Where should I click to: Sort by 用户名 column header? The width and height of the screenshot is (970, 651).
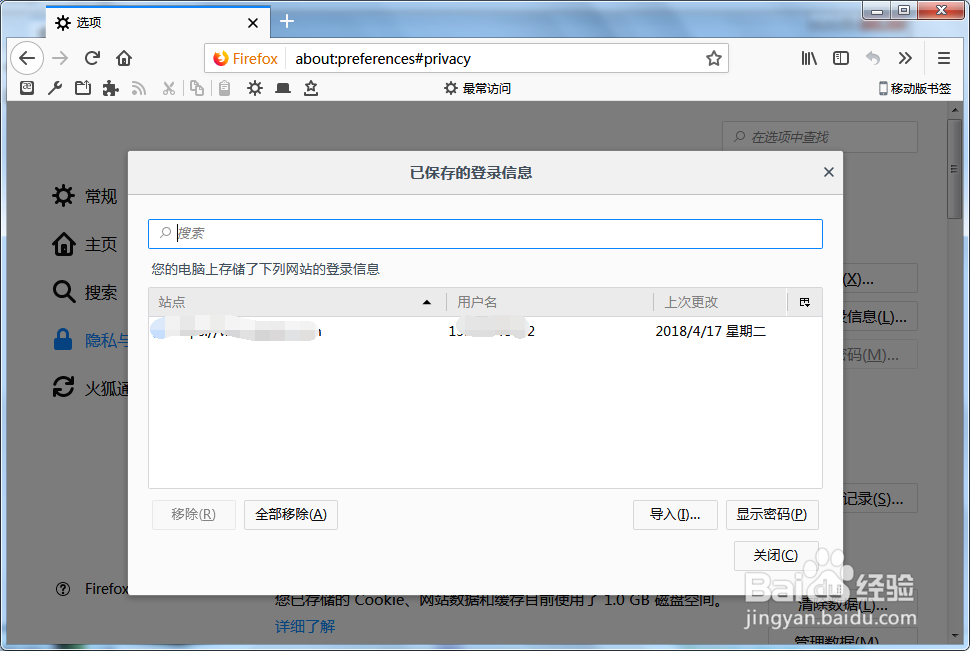point(549,302)
